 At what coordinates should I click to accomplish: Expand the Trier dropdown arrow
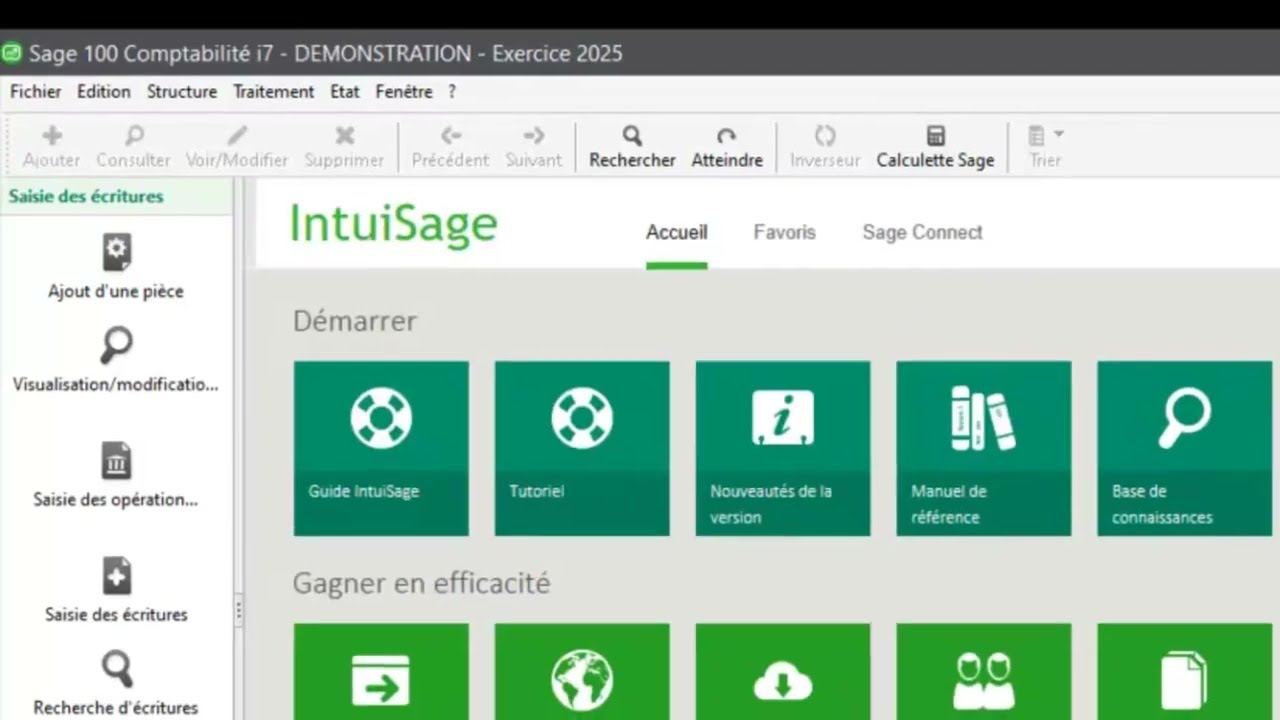click(x=1059, y=134)
